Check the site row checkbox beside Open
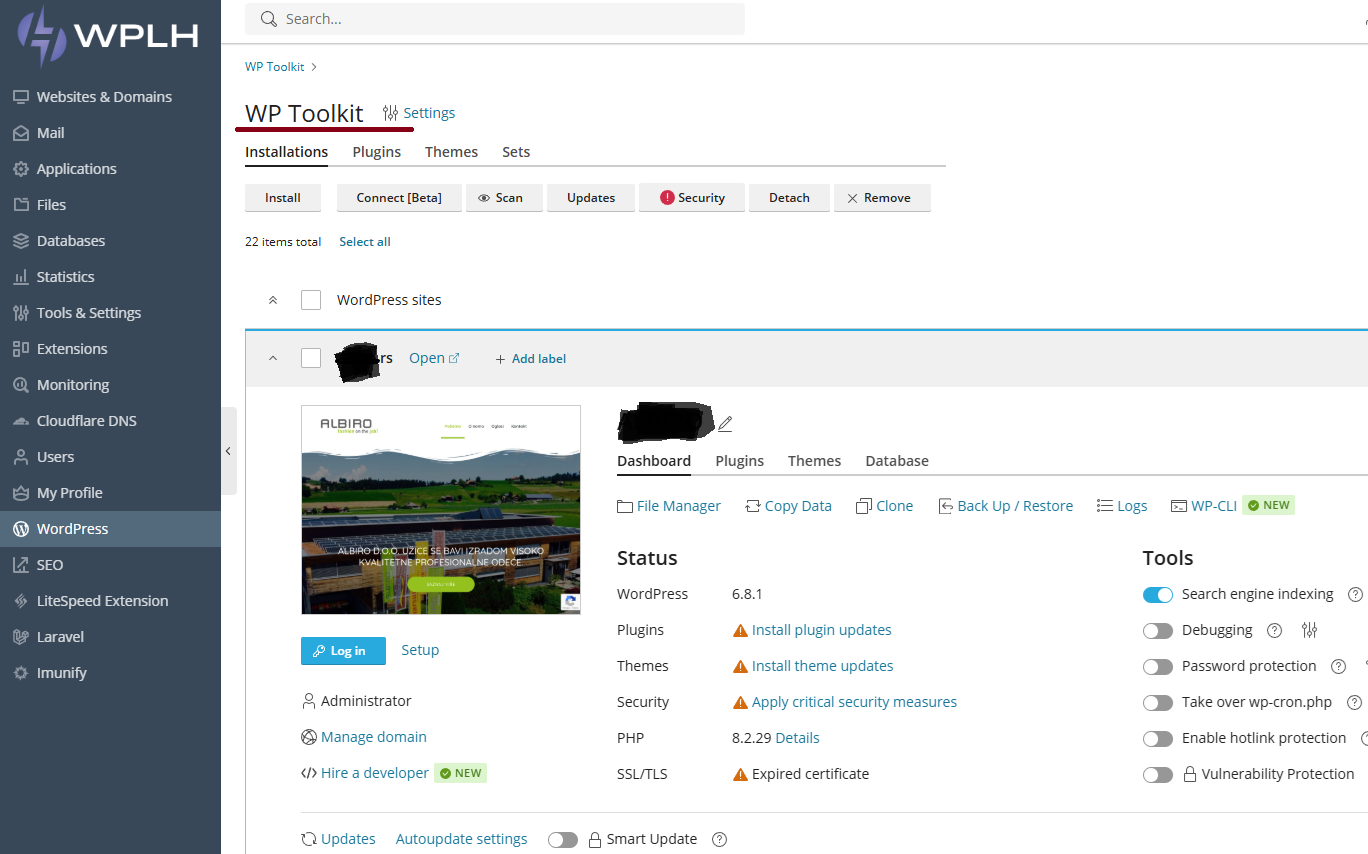The height and width of the screenshot is (854, 1368). [311, 358]
